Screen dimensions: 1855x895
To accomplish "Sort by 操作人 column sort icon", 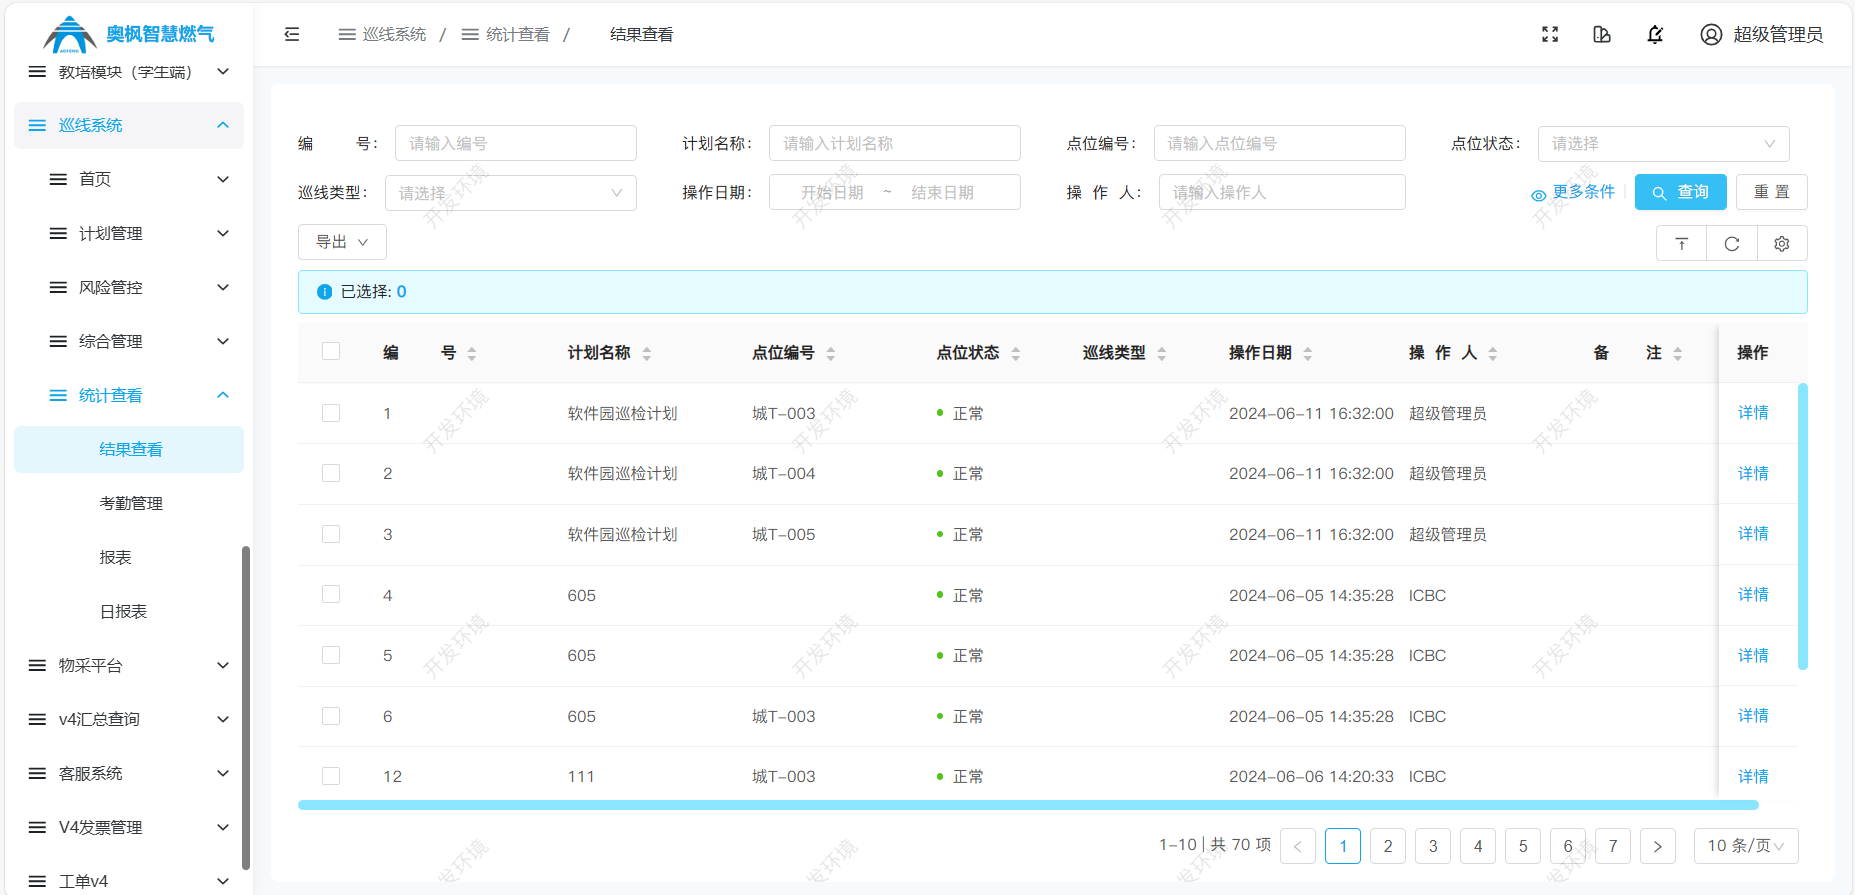I will click(1493, 354).
